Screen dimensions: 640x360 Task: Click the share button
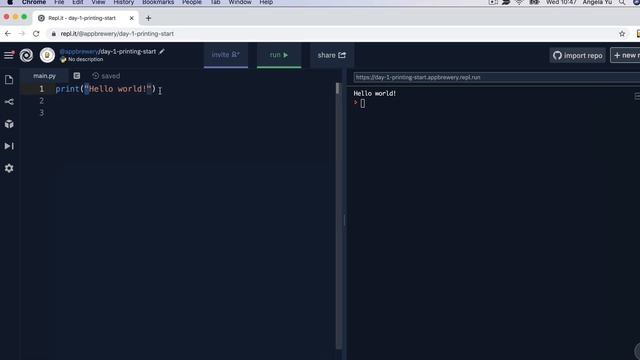[331, 55]
